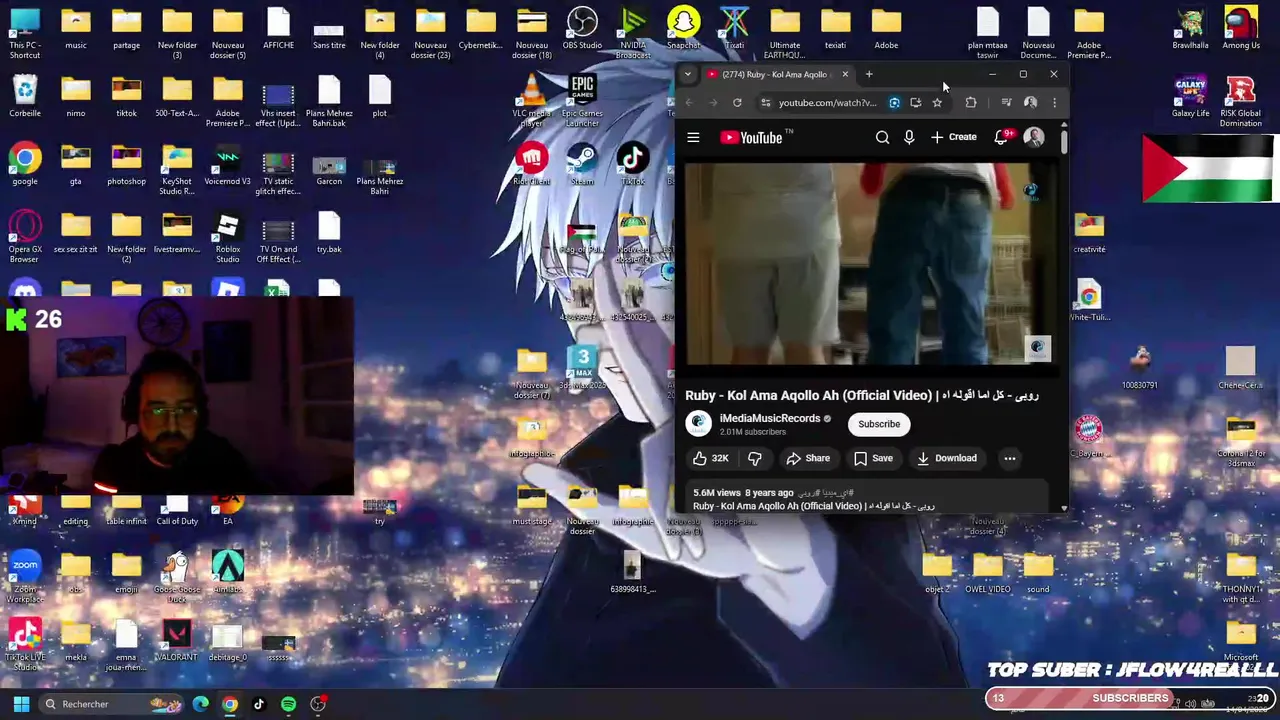Viewport: 1280px width, 720px height.
Task: Select OBS Studio desktop icon
Action: tap(582, 29)
